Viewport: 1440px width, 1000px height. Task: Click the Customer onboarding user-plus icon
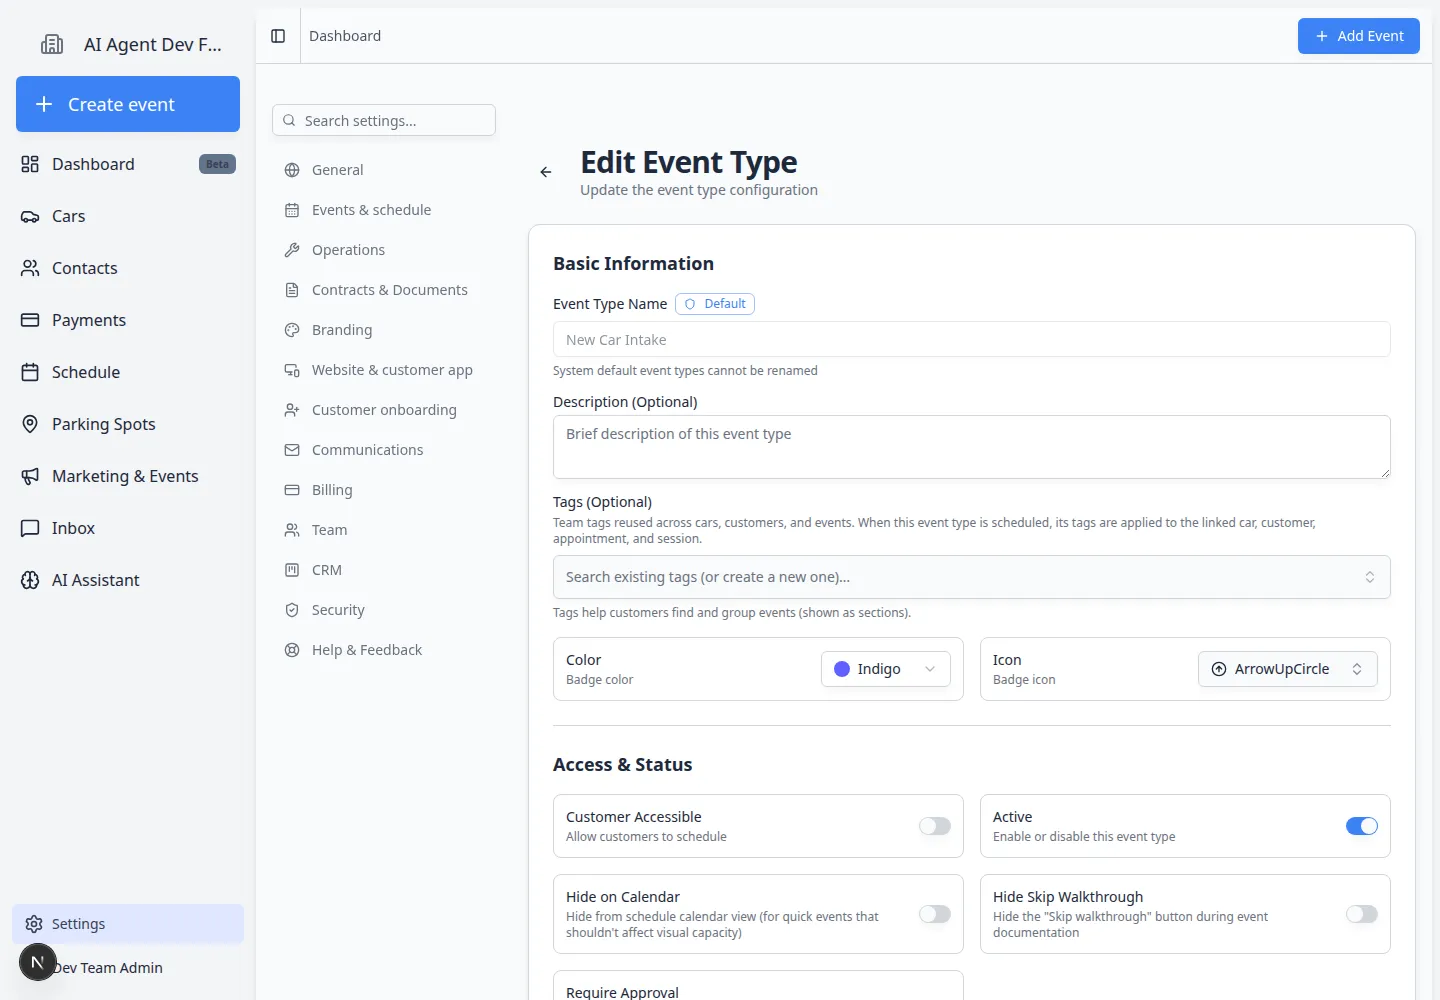292,410
